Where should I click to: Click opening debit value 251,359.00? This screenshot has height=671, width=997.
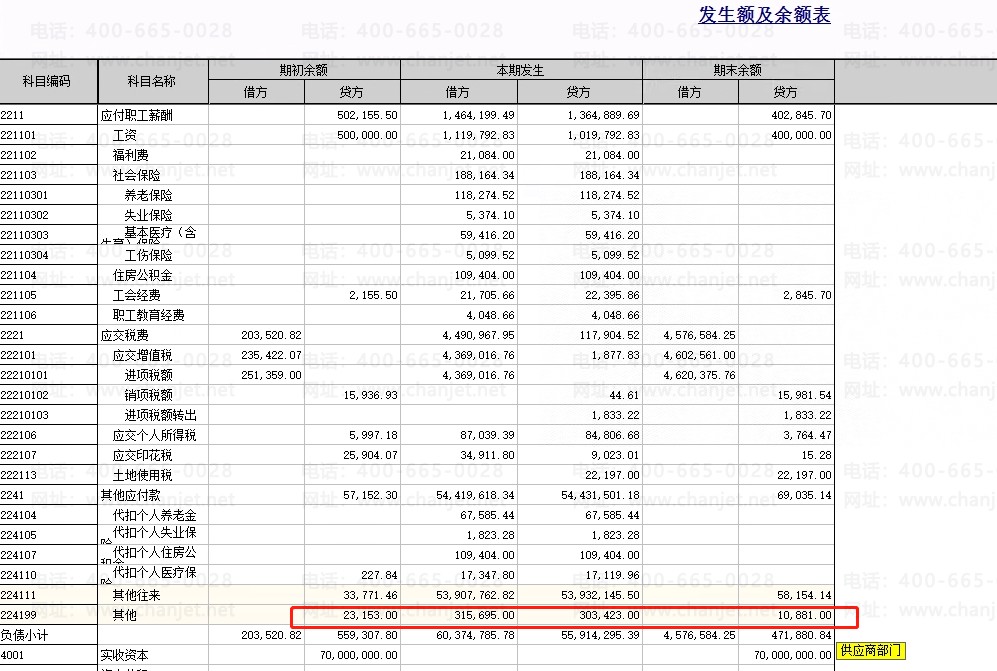click(x=272, y=375)
